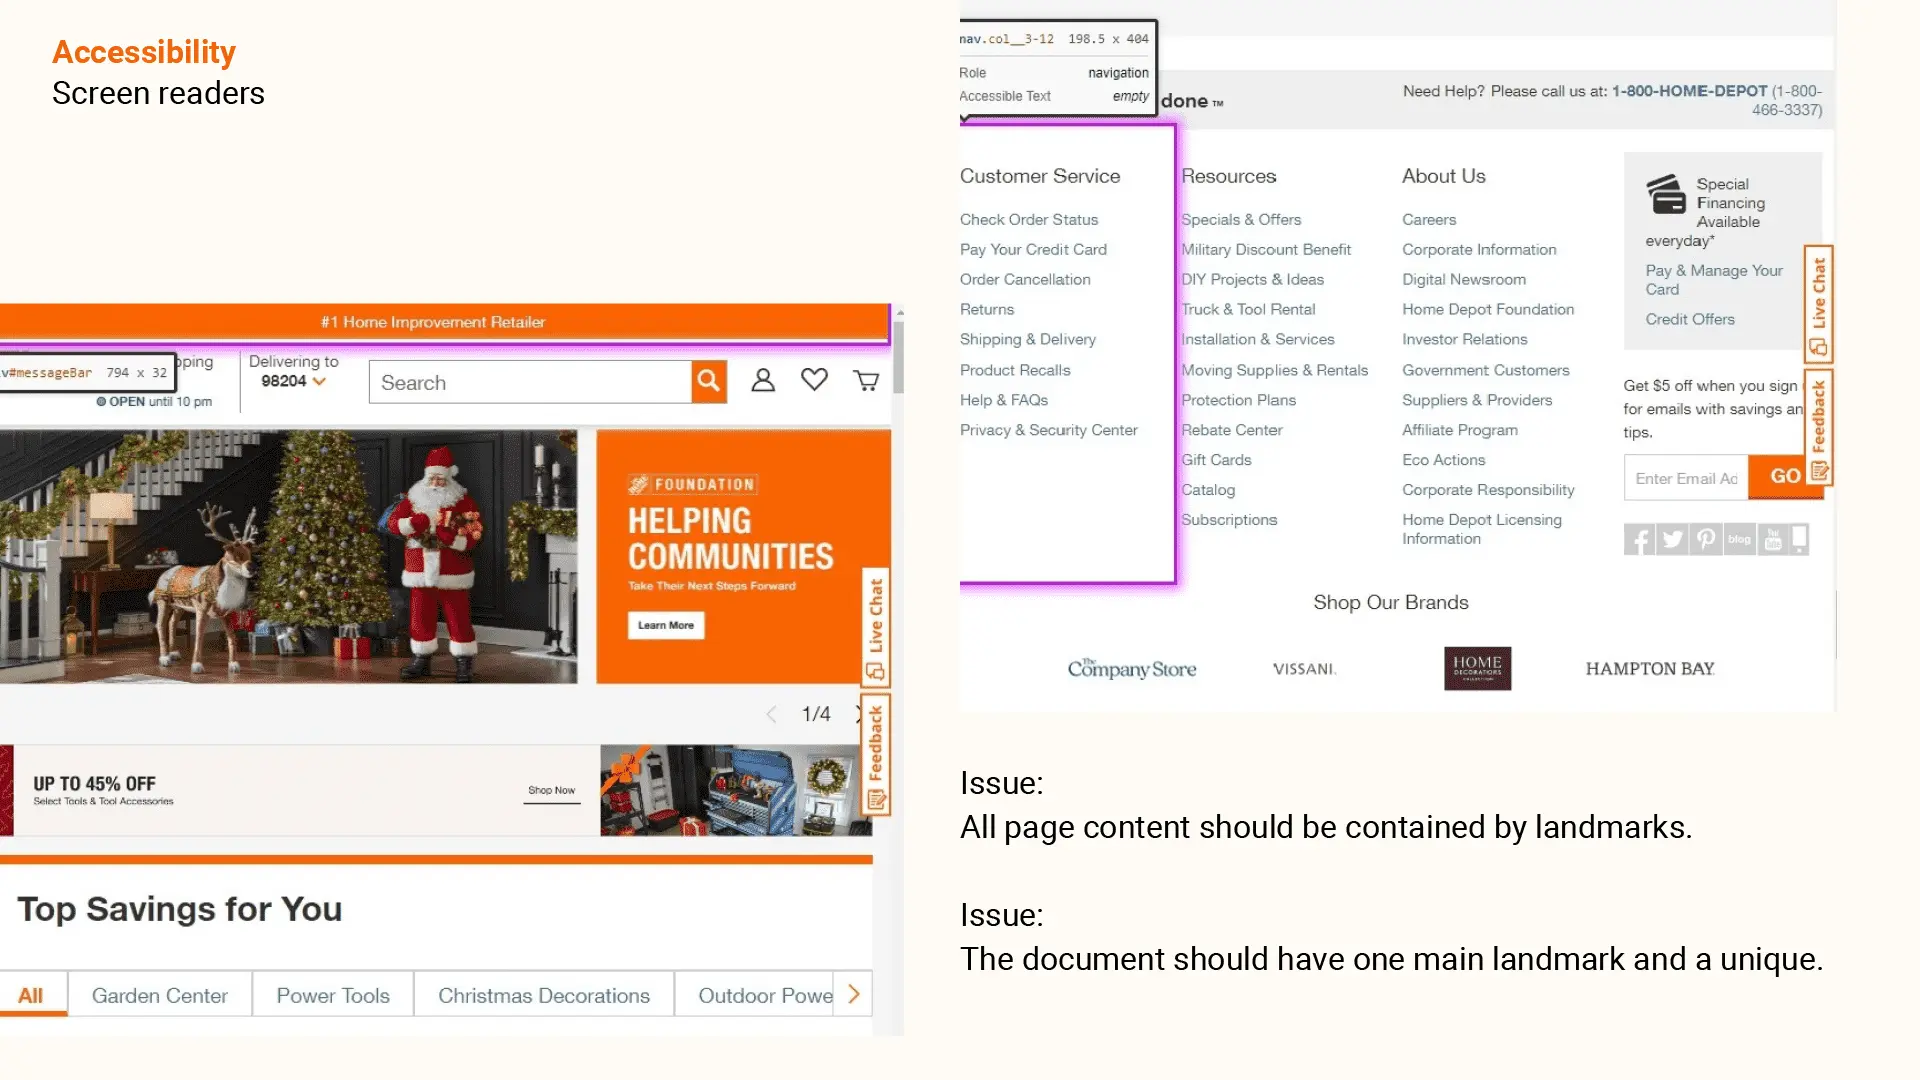Click the YouTube social icon
Screen dimensions: 1920x1080
pos(1773,540)
